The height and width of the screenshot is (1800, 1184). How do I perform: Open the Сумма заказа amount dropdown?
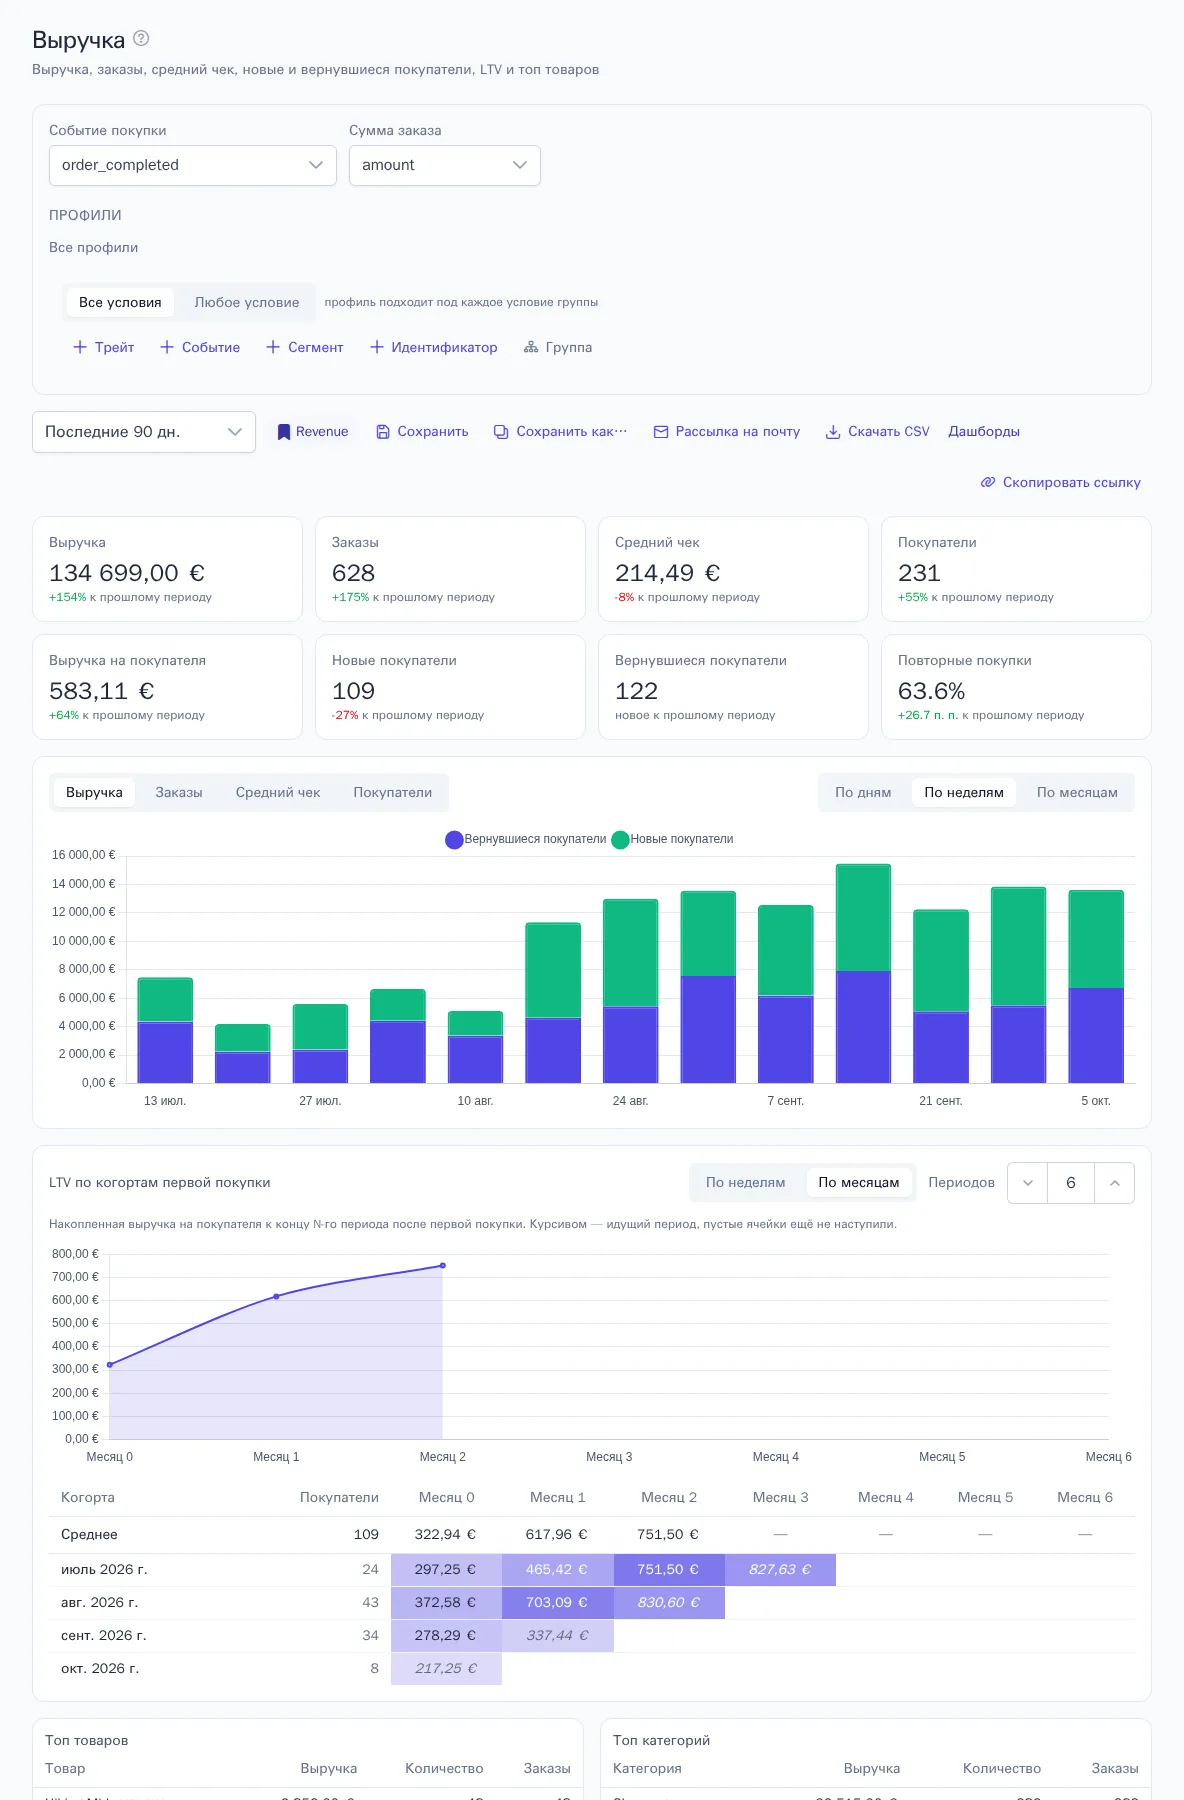click(445, 165)
